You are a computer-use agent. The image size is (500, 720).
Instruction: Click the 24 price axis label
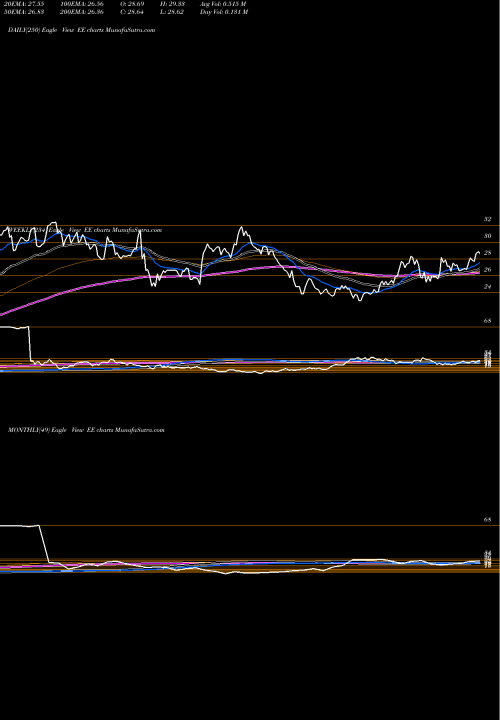coord(488,287)
